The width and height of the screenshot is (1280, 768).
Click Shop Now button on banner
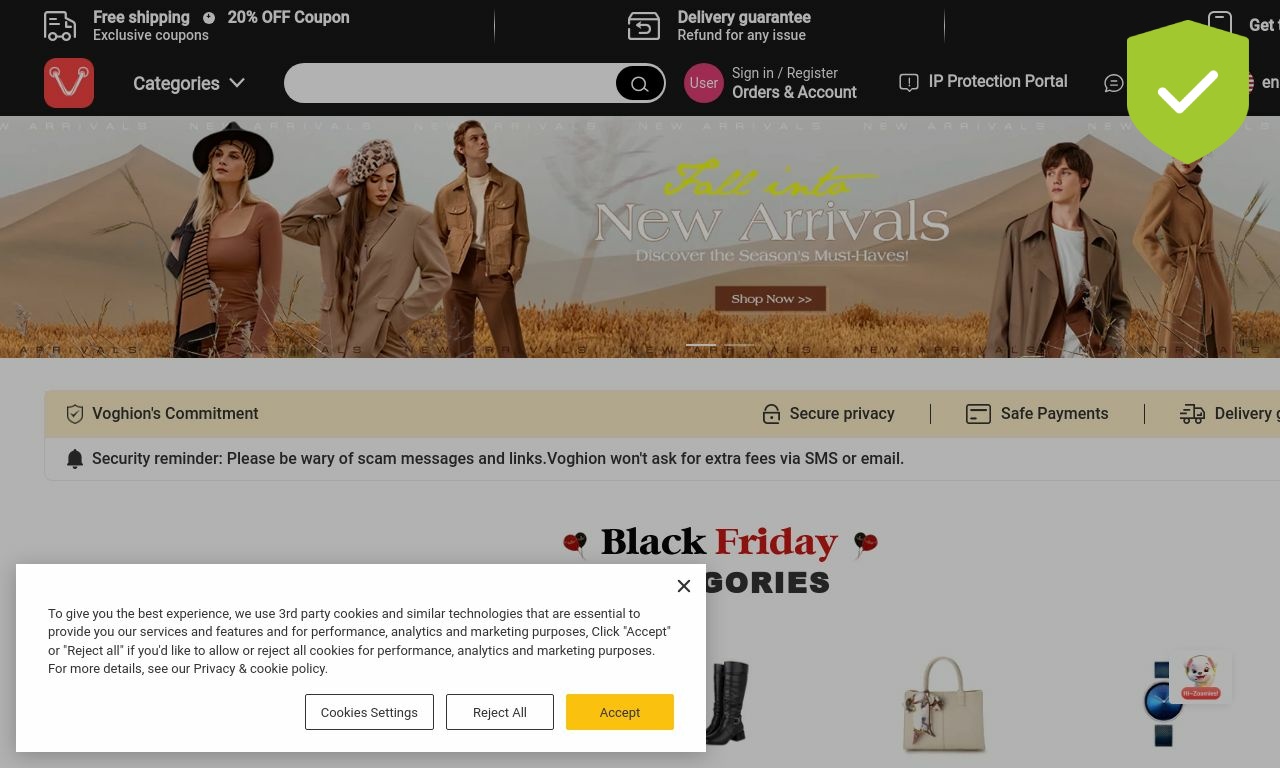(771, 298)
